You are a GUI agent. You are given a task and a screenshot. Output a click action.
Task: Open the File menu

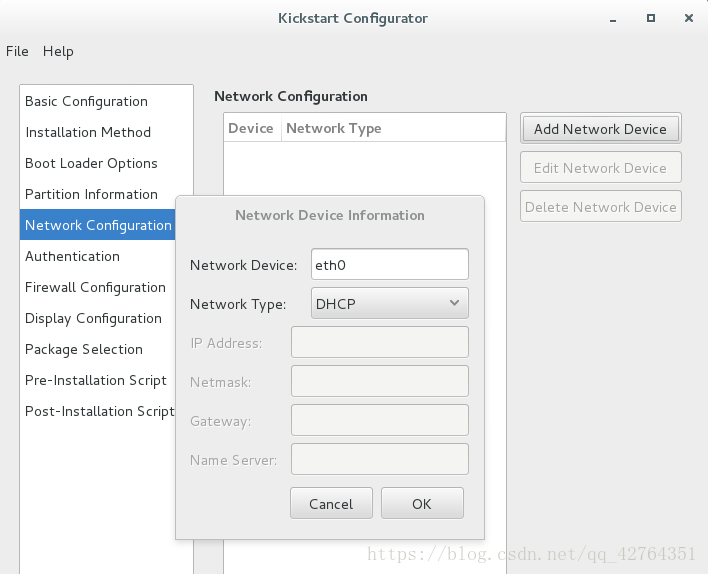tap(17, 51)
